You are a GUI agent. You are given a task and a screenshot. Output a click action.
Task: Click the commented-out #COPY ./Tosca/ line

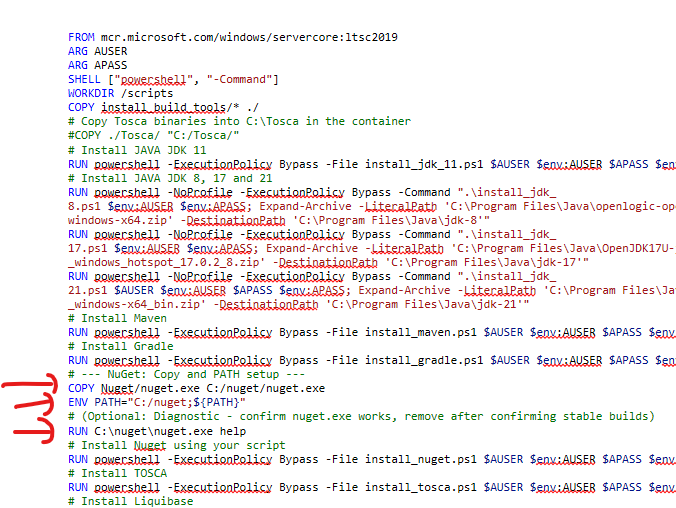(x=153, y=135)
